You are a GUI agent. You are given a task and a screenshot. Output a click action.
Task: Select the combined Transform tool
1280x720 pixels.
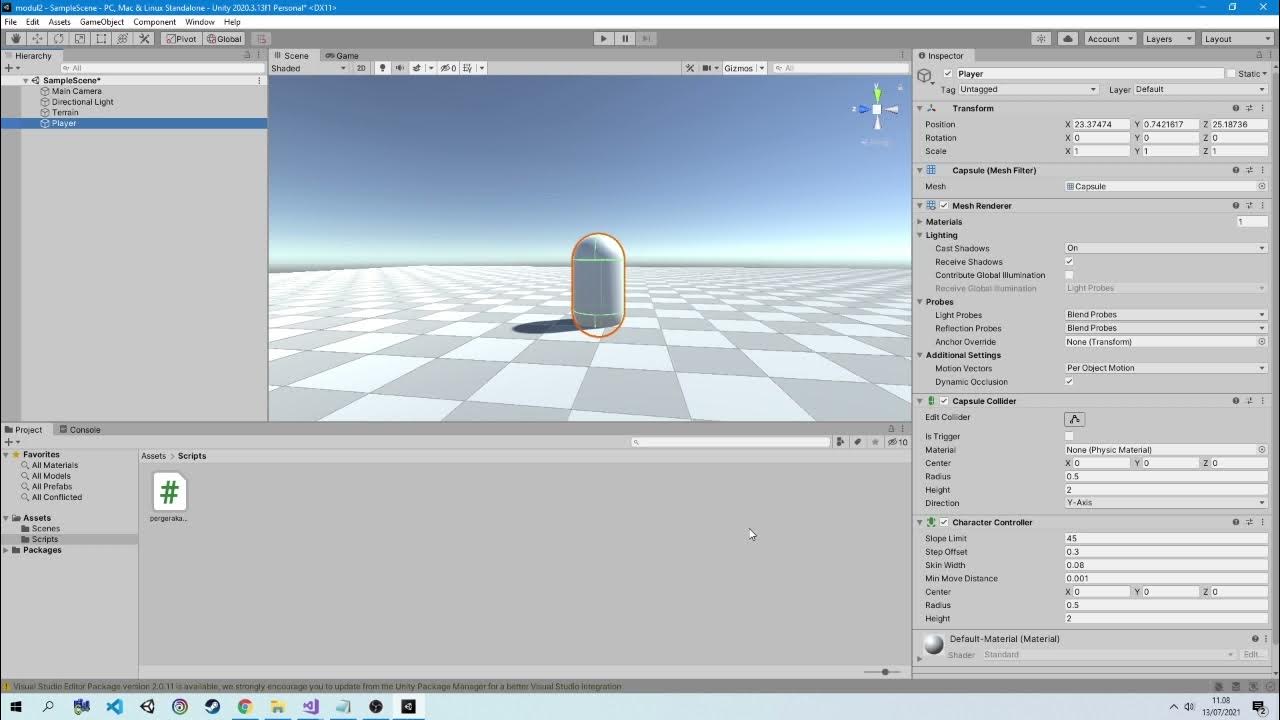[123, 39]
